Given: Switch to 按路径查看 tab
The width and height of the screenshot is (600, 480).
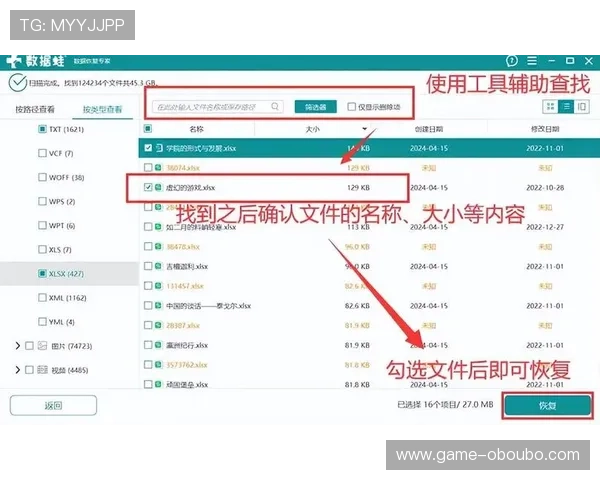Looking at the screenshot, I should 35,109.
